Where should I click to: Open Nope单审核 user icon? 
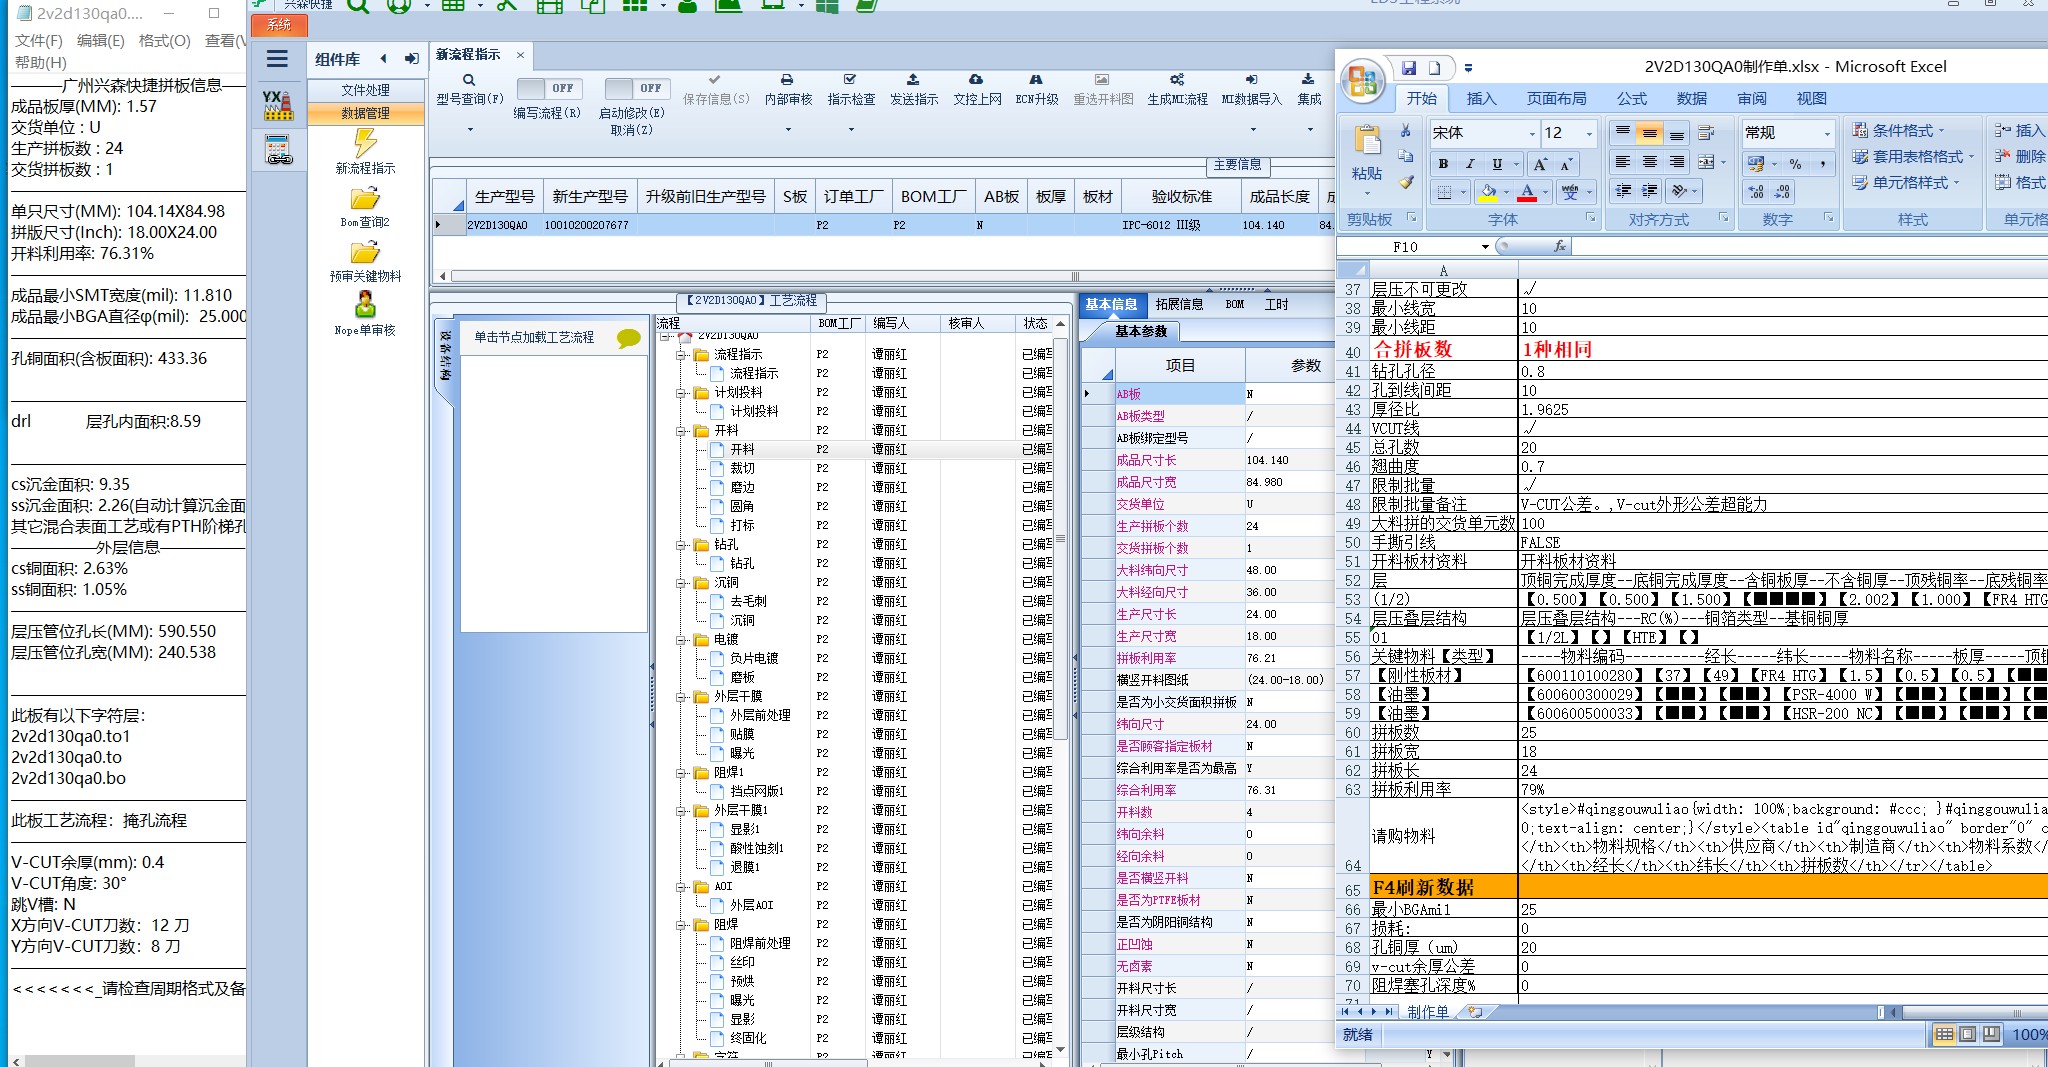pos(365,304)
